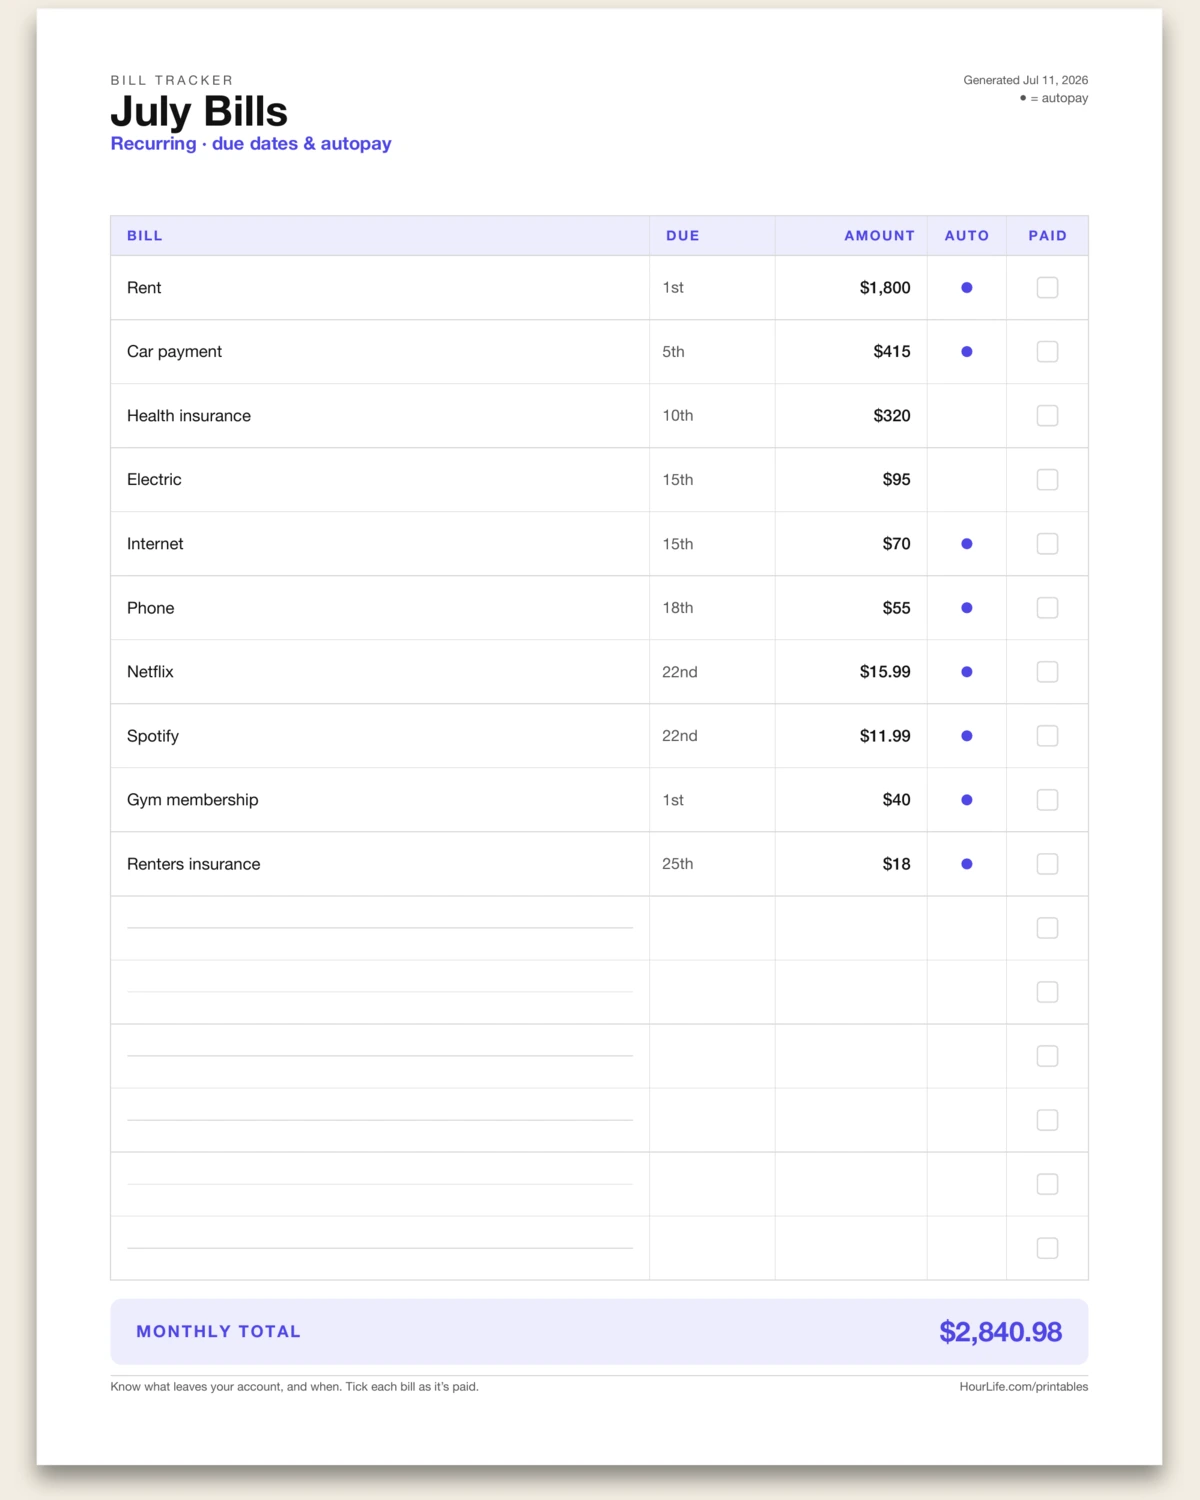Tick the Paid checkbox for Rent
1200x1500 pixels.
(1047, 288)
